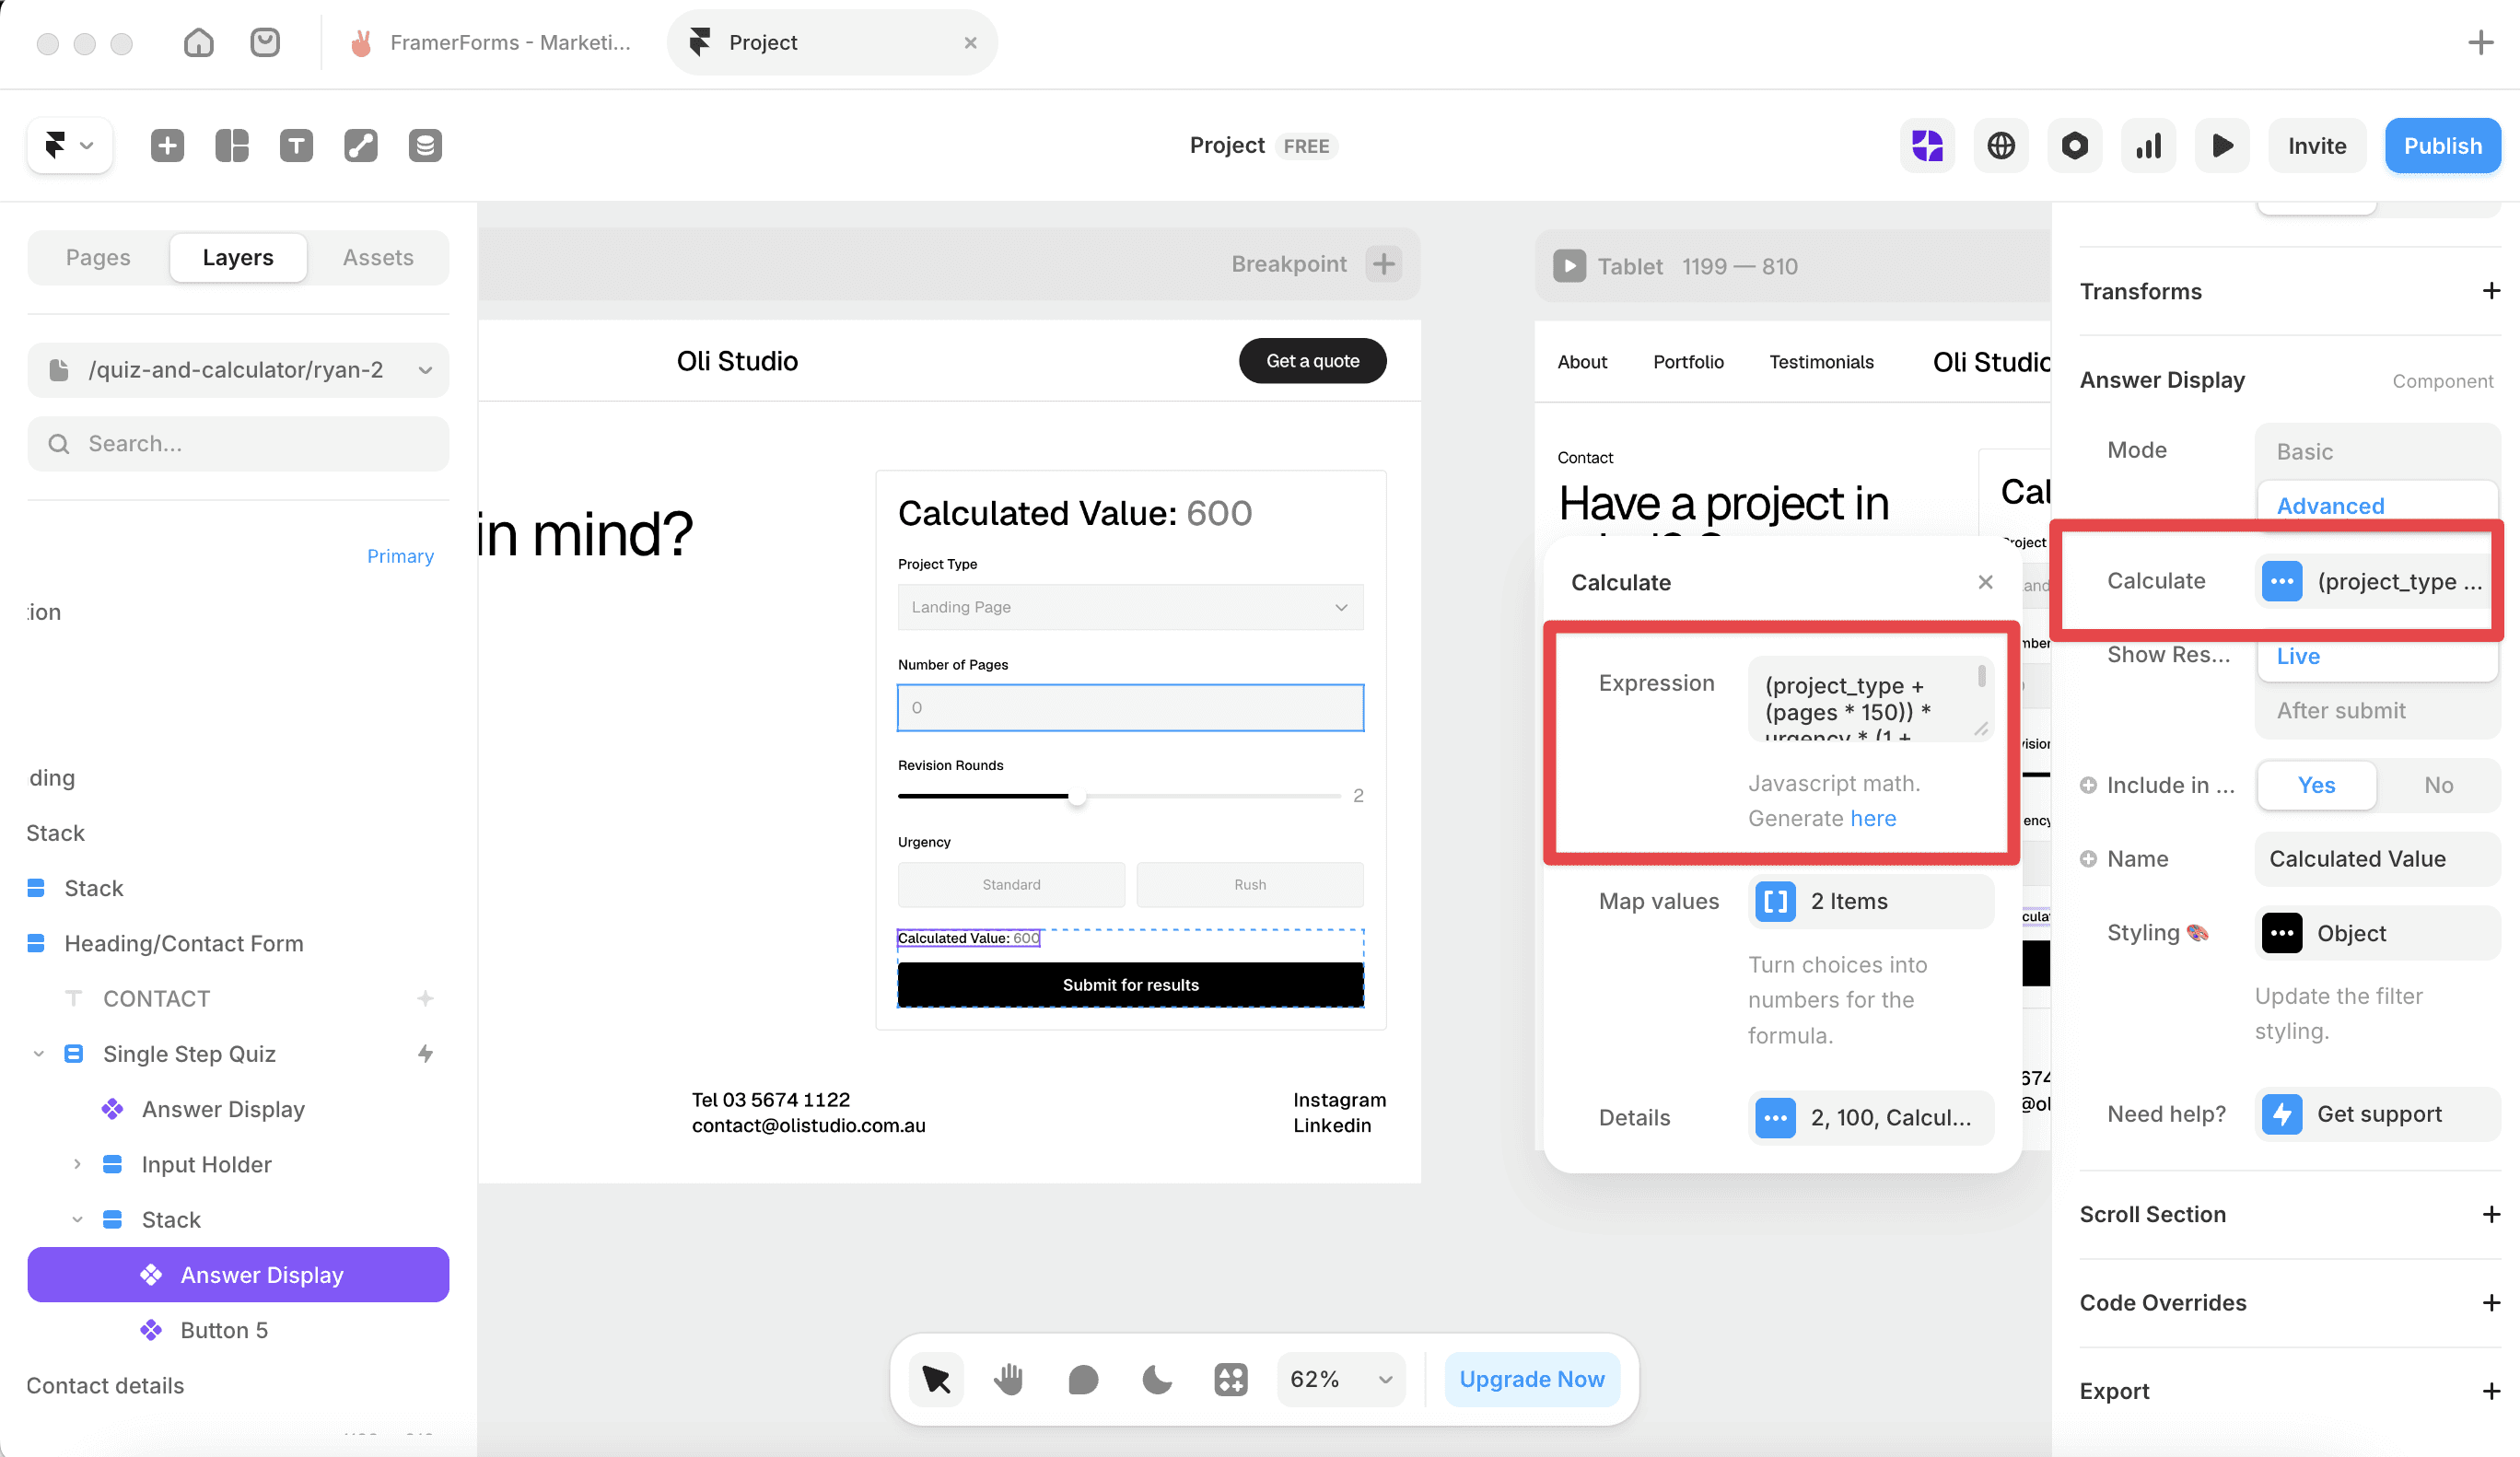The image size is (2520, 1457).
Task: Select the Vector pen tool icon
Action: pyautogui.click(x=361, y=146)
